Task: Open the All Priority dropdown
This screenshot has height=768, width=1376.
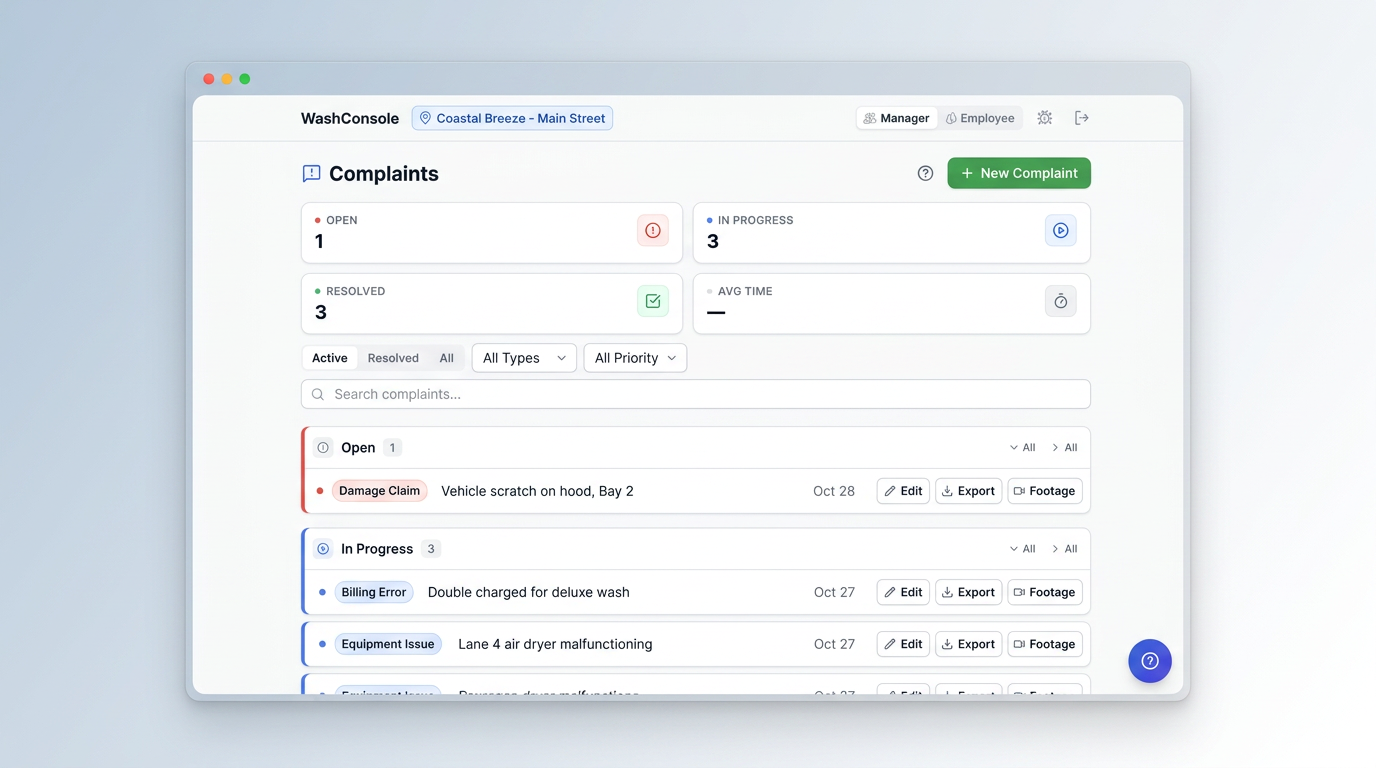Action: pyautogui.click(x=635, y=358)
